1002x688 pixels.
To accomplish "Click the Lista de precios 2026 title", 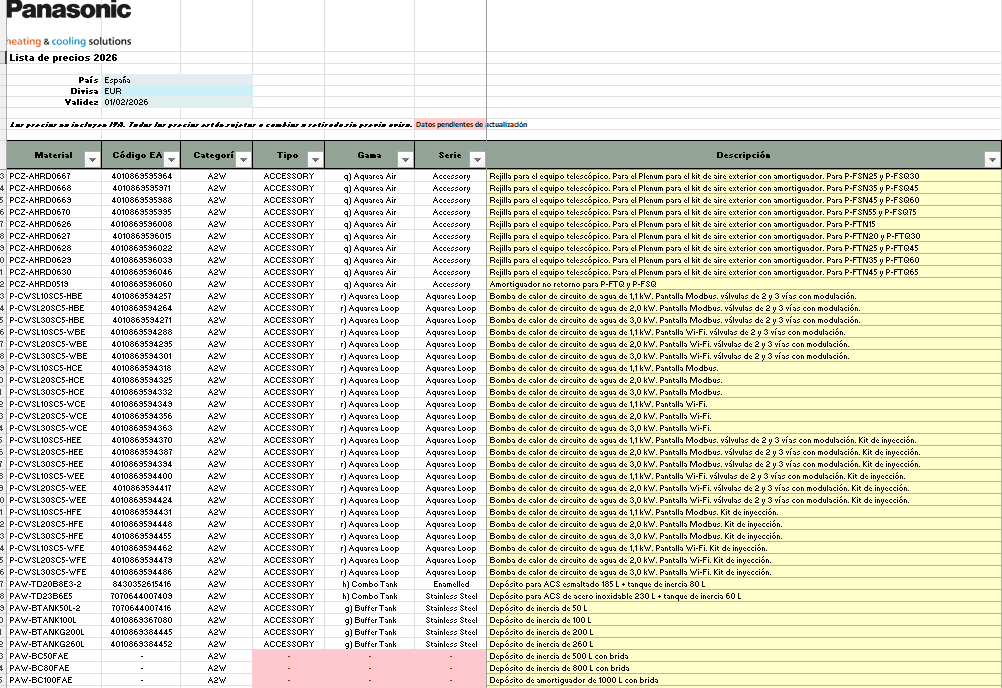I will point(65,57).
